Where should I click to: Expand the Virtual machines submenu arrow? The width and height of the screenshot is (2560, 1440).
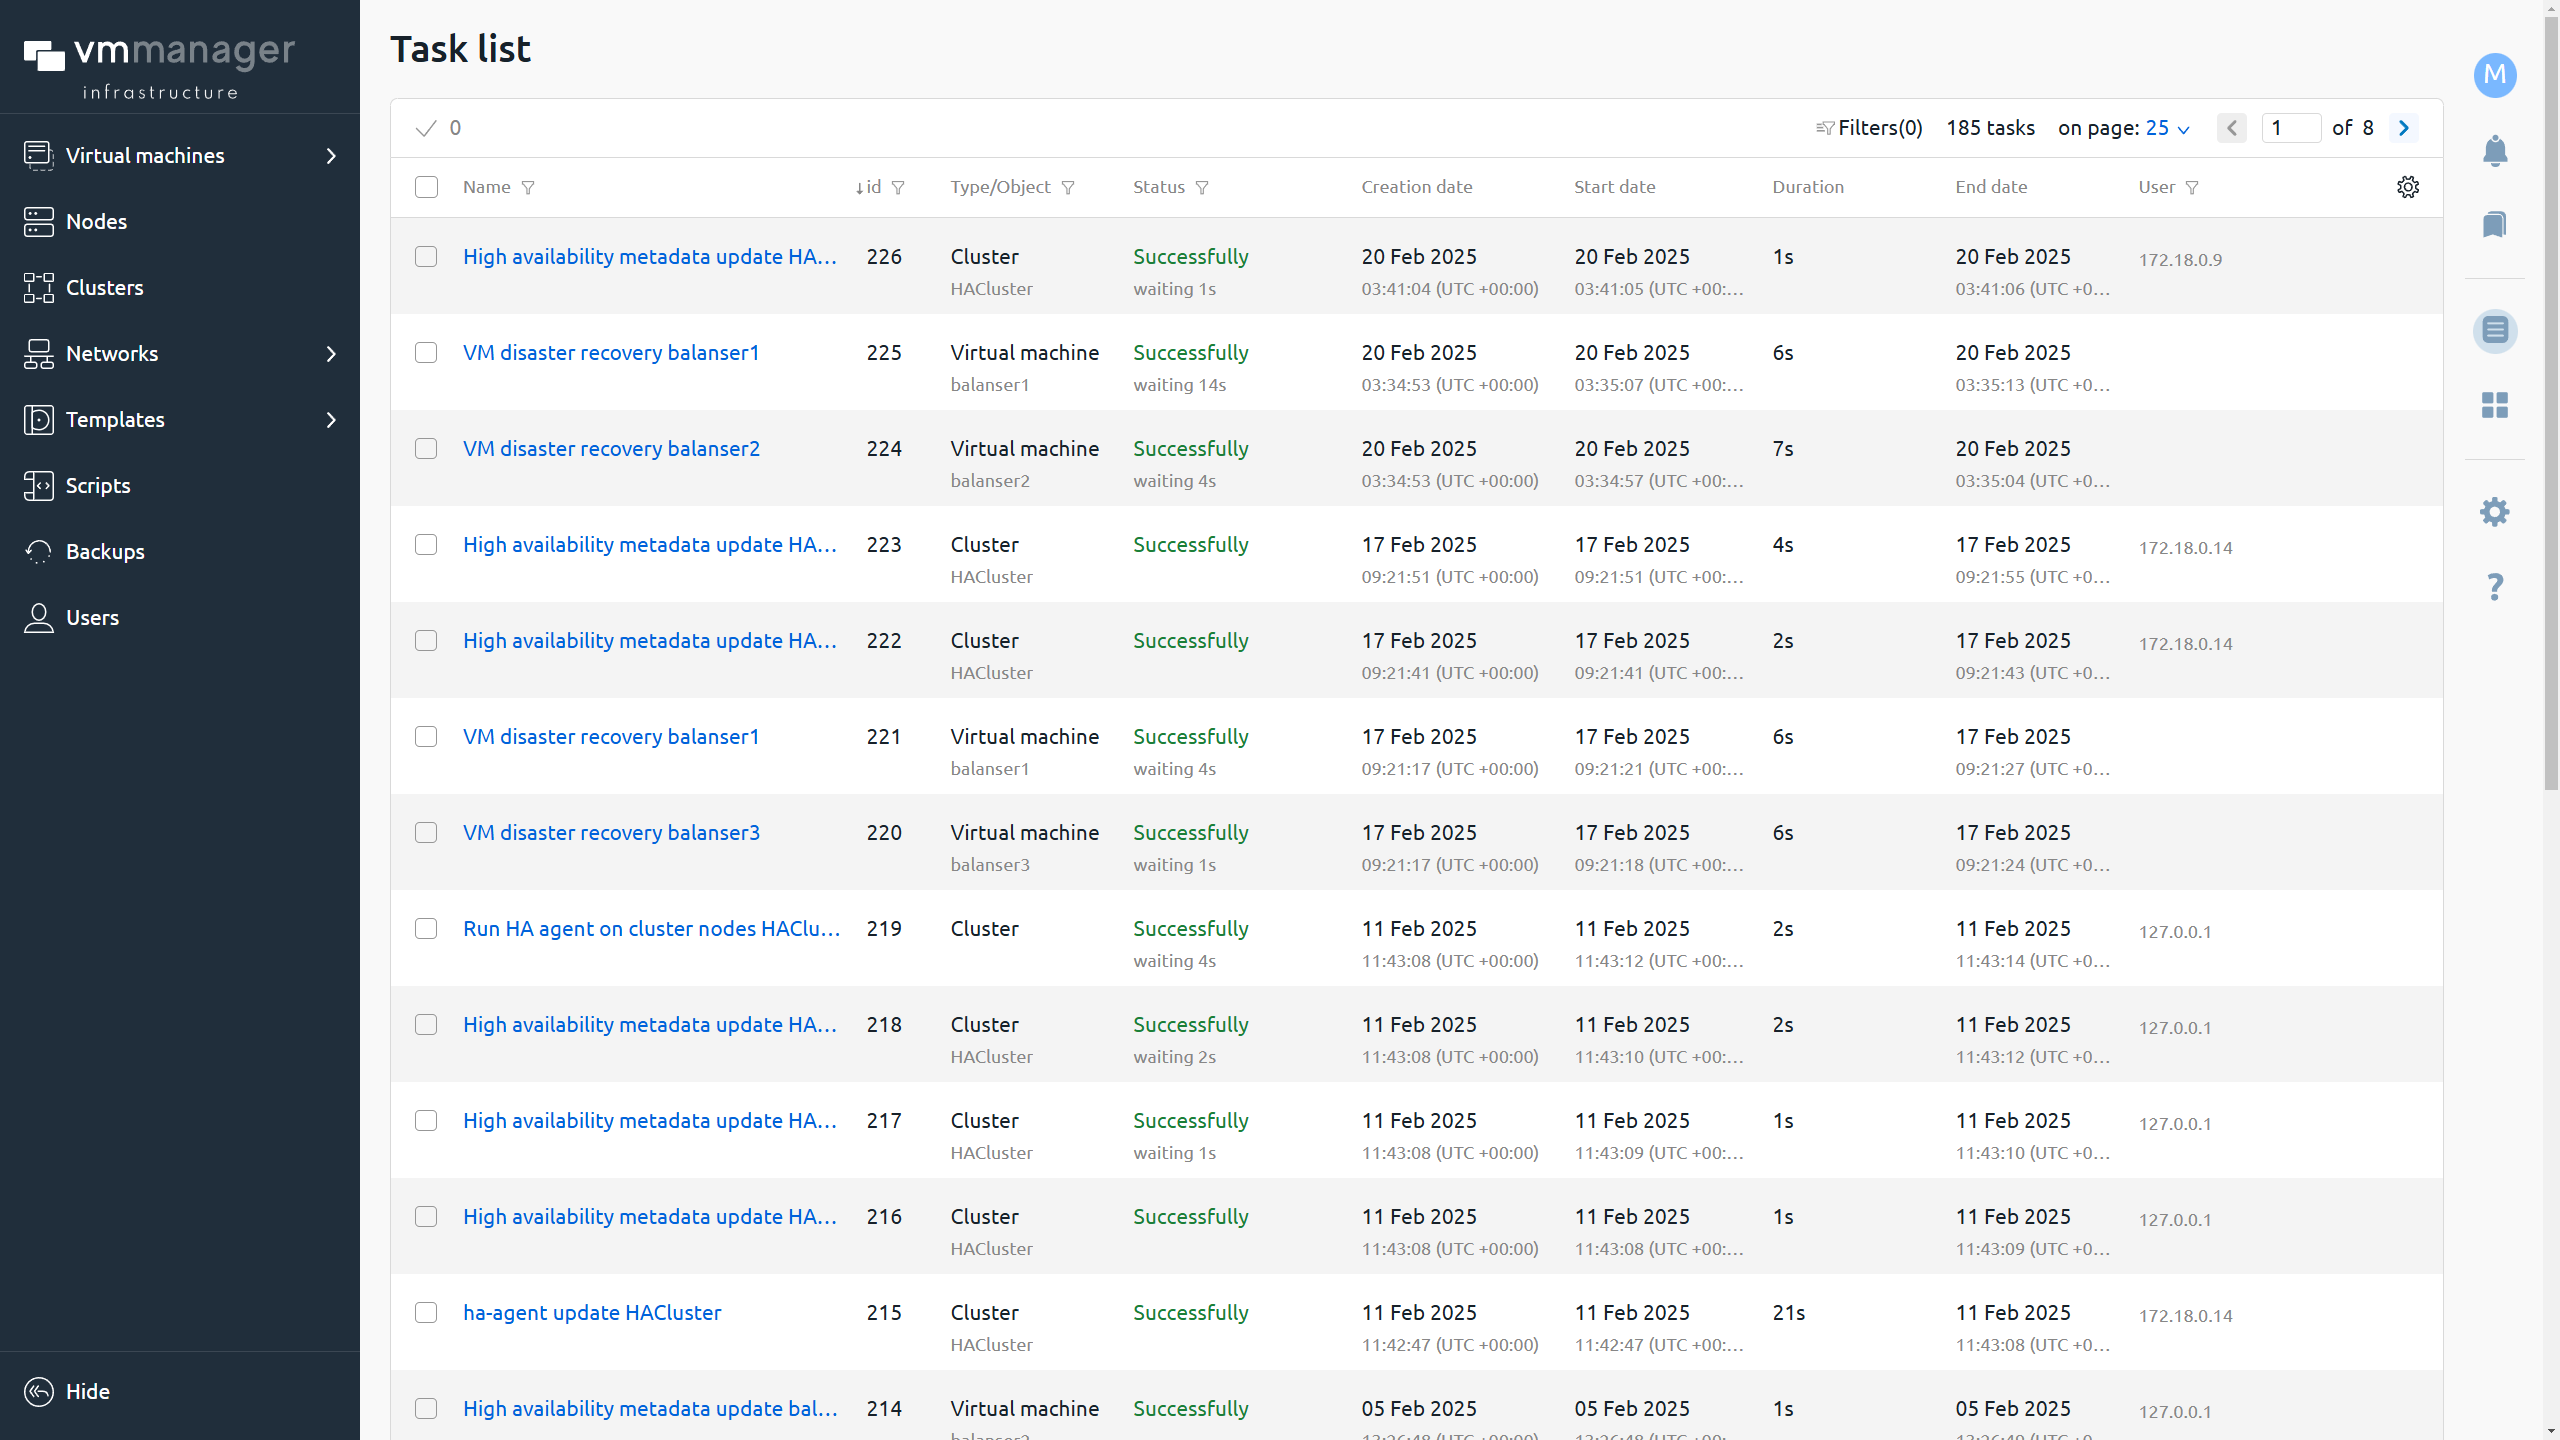pos(331,156)
